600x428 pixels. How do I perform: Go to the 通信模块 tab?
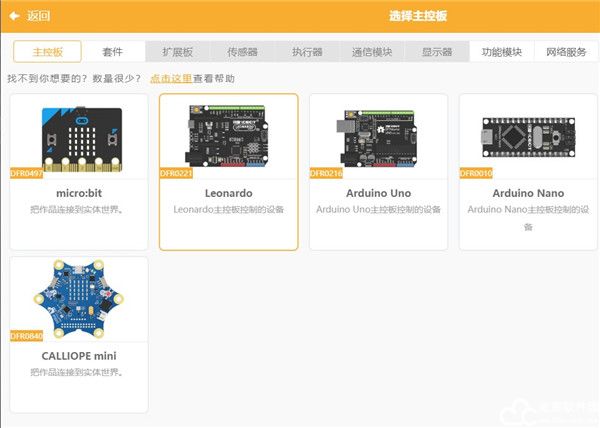point(372,52)
